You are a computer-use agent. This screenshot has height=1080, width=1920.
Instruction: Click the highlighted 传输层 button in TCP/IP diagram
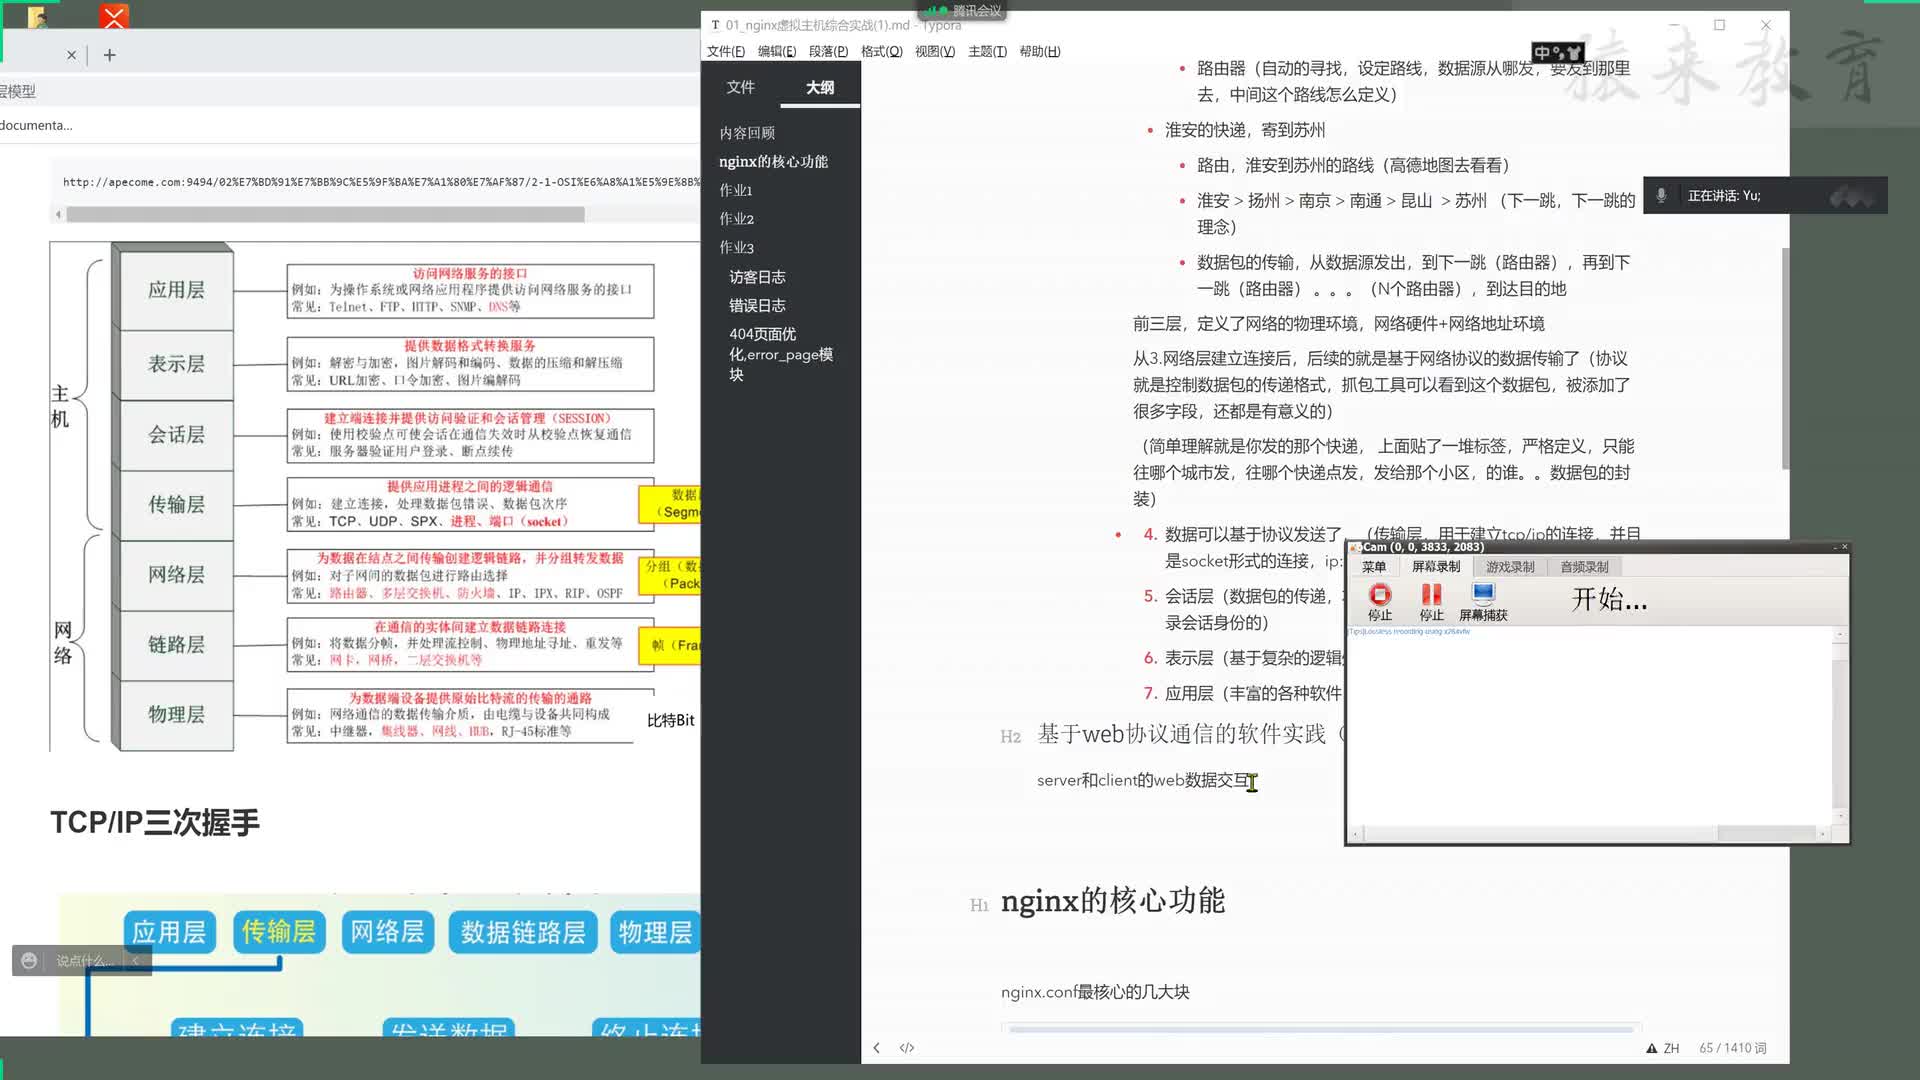pyautogui.click(x=278, y=932)
